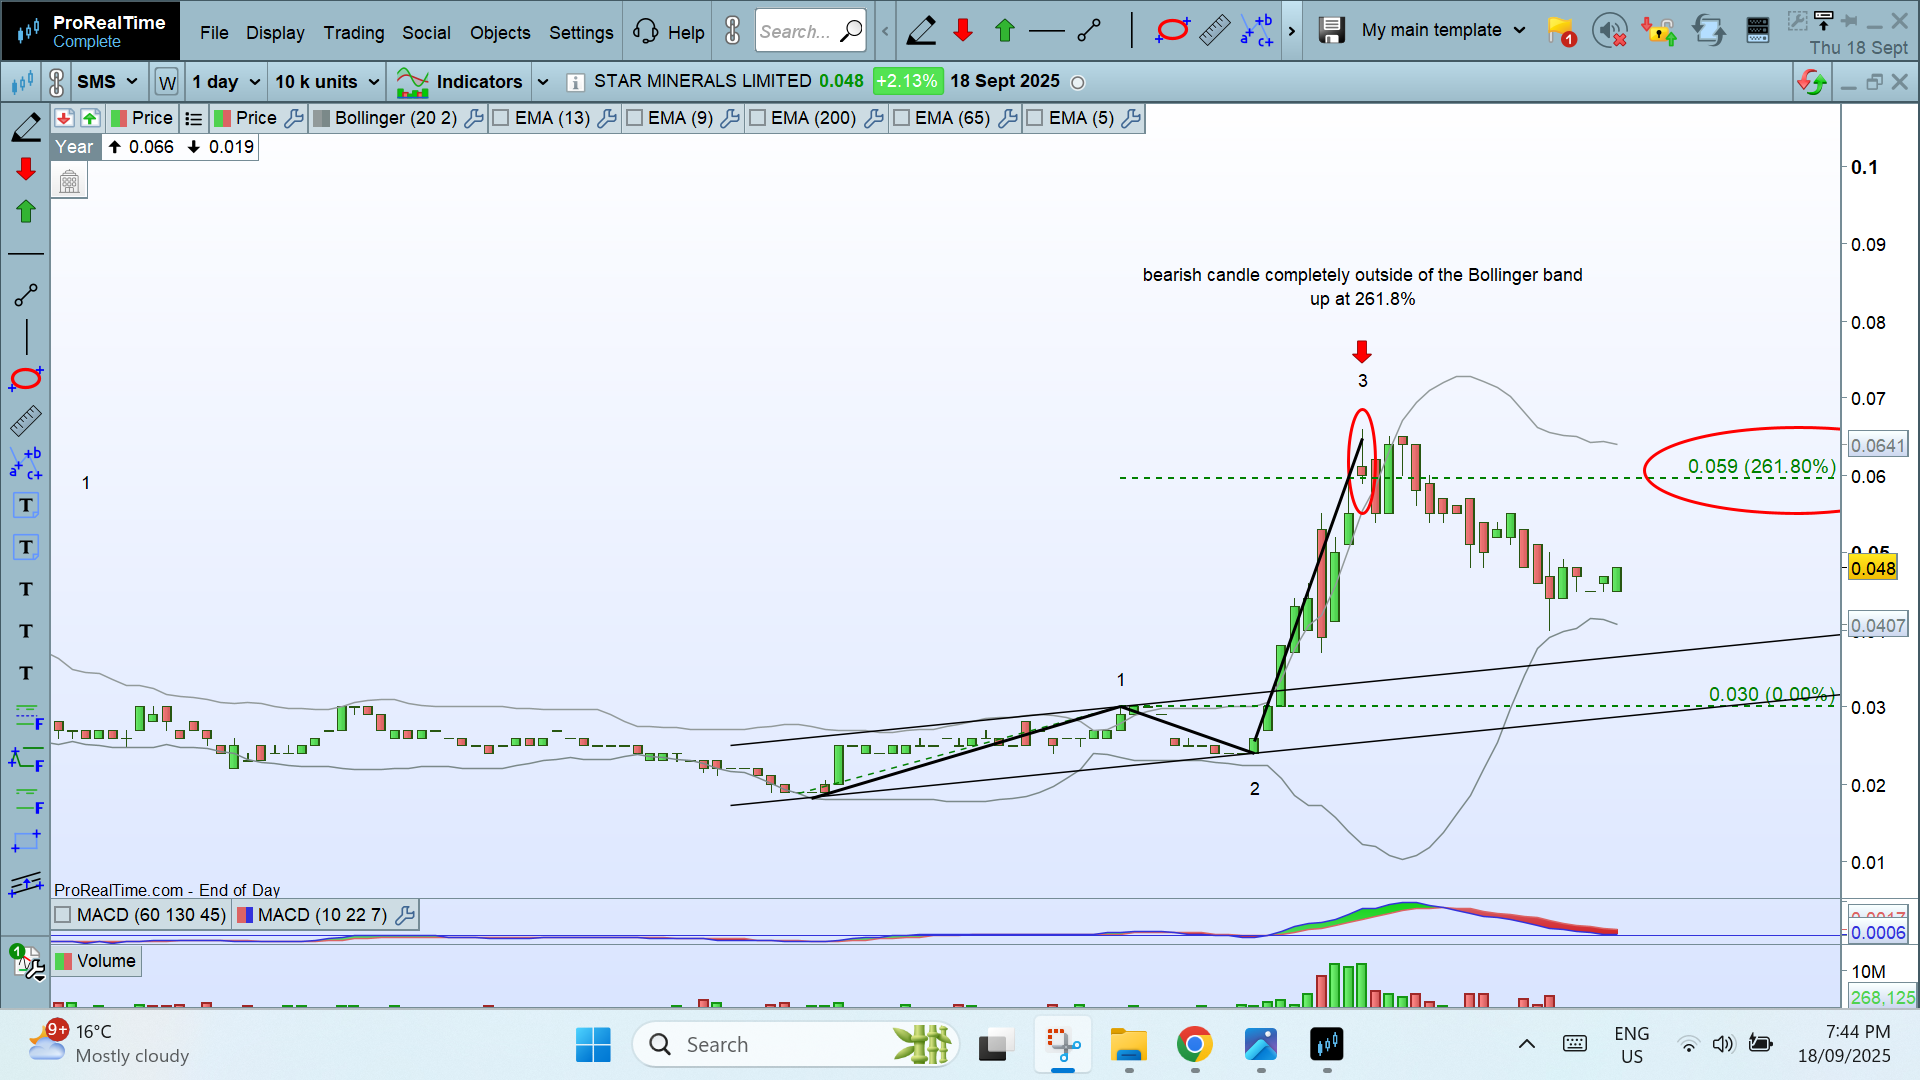Open settings wrench for EMA (13)
1920x1080 pixels.
[x=607, y=118]
